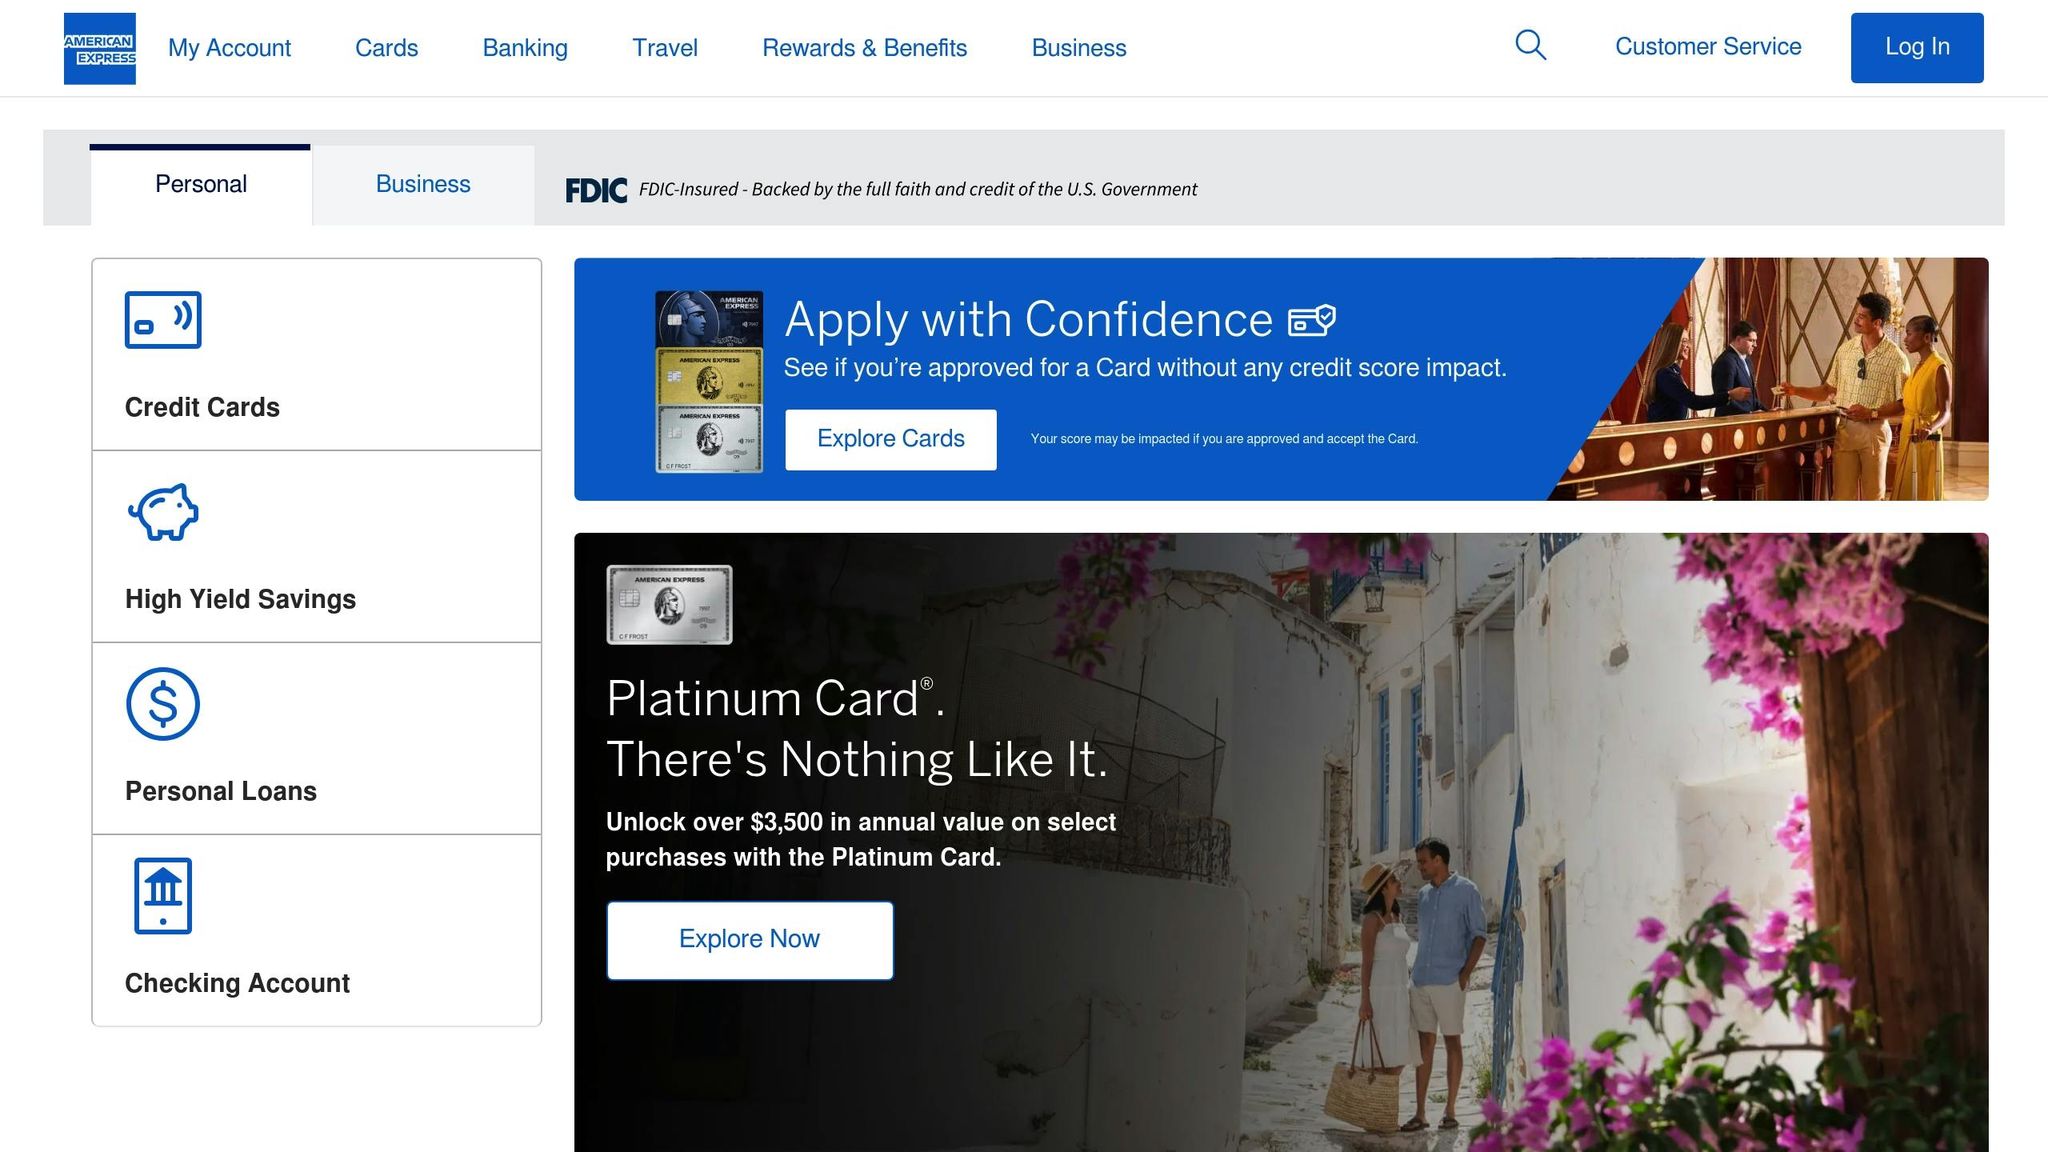Expand the Banking menu

[525, 48]
